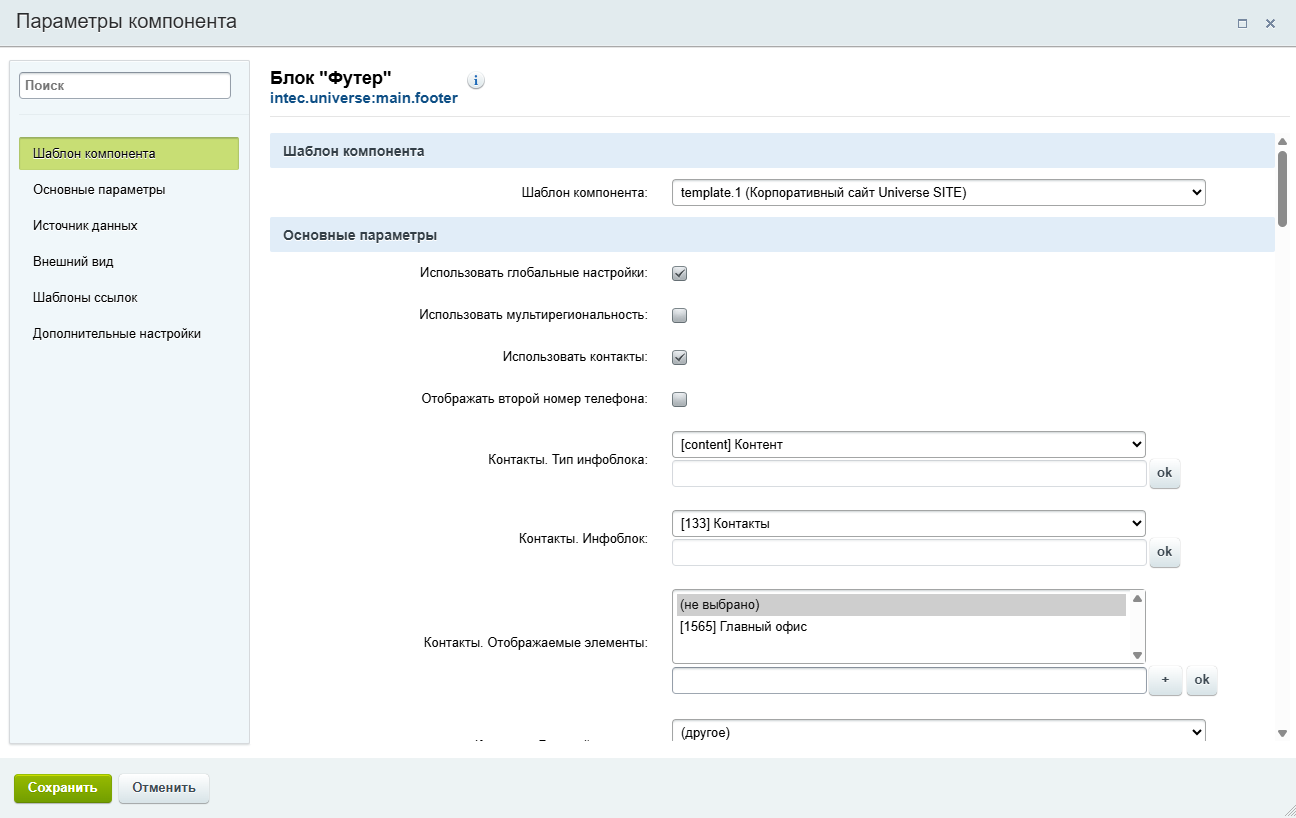Select Внешний вид in sidebar
The width and height of the screenshot is (1296, 818).
[73, 262]
